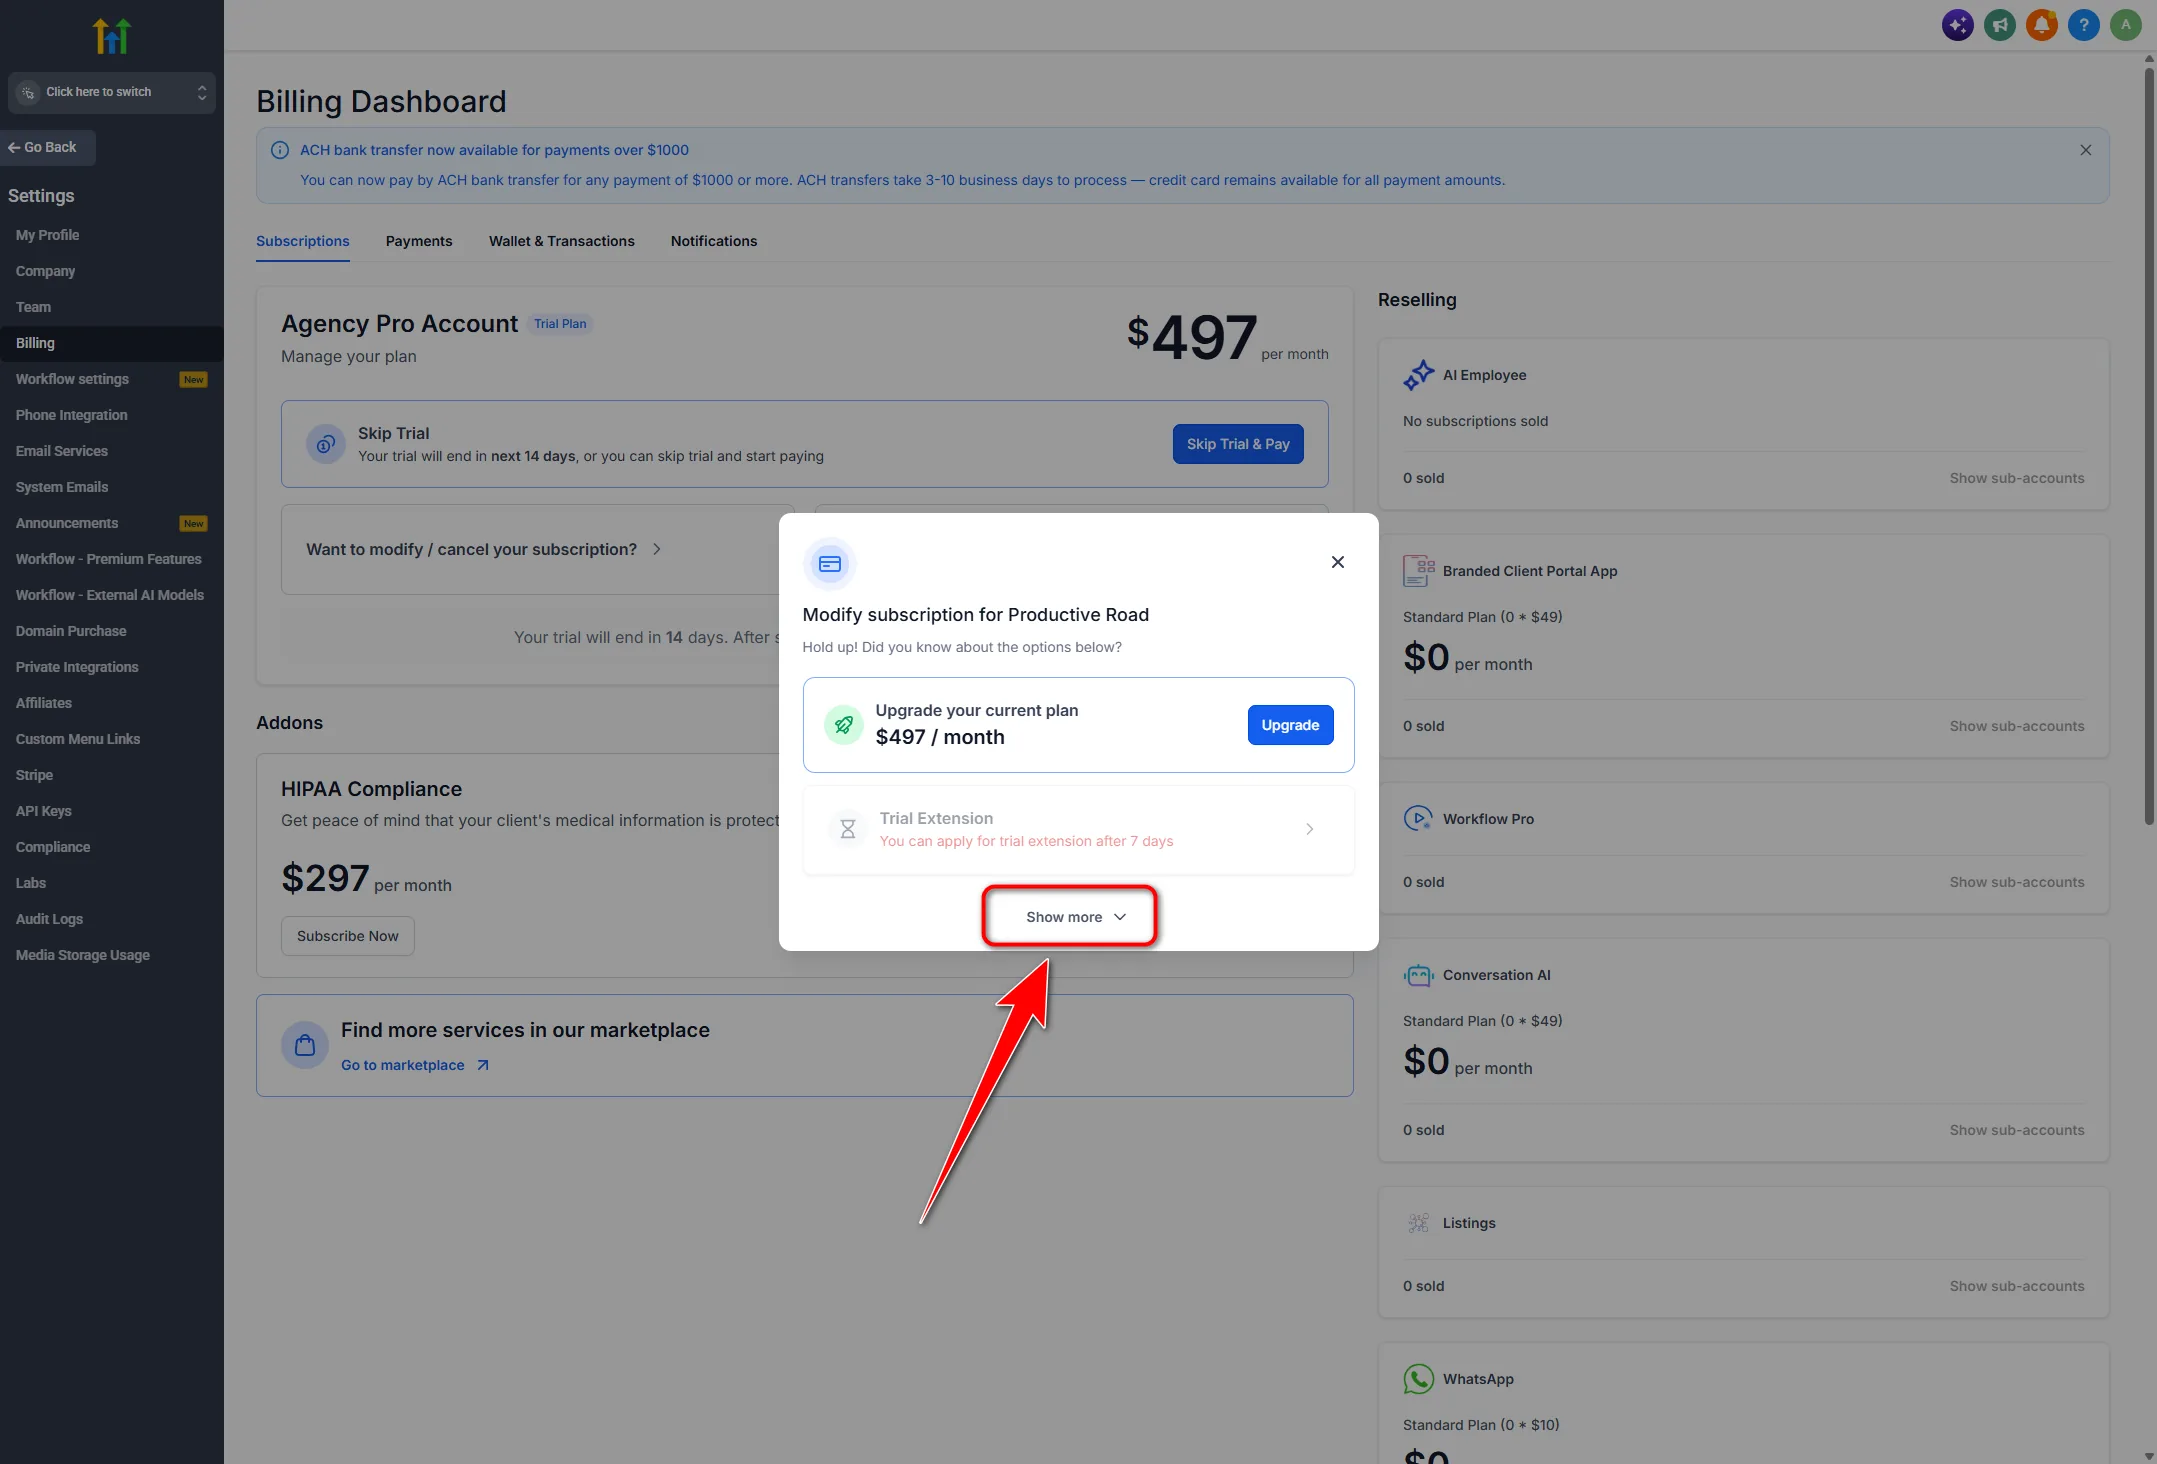Image resolution: width=2157 pixels, height=1464 pixels.
Task: Open the AI assistant sparkle icon in header
Action: pyautogui.click(x=1958, y=25)
